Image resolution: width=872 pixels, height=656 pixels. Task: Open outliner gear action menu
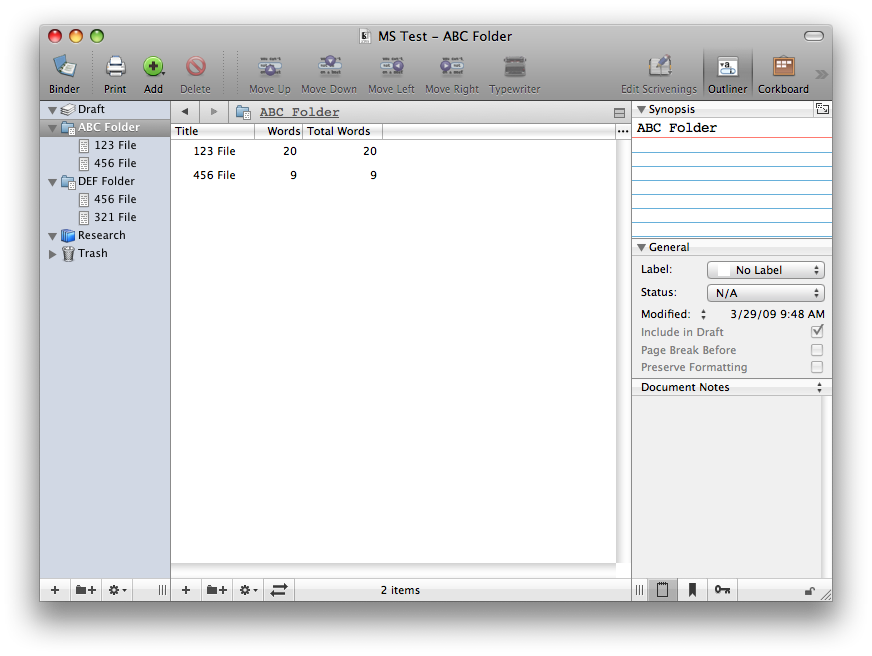click(x=248, y=590)
